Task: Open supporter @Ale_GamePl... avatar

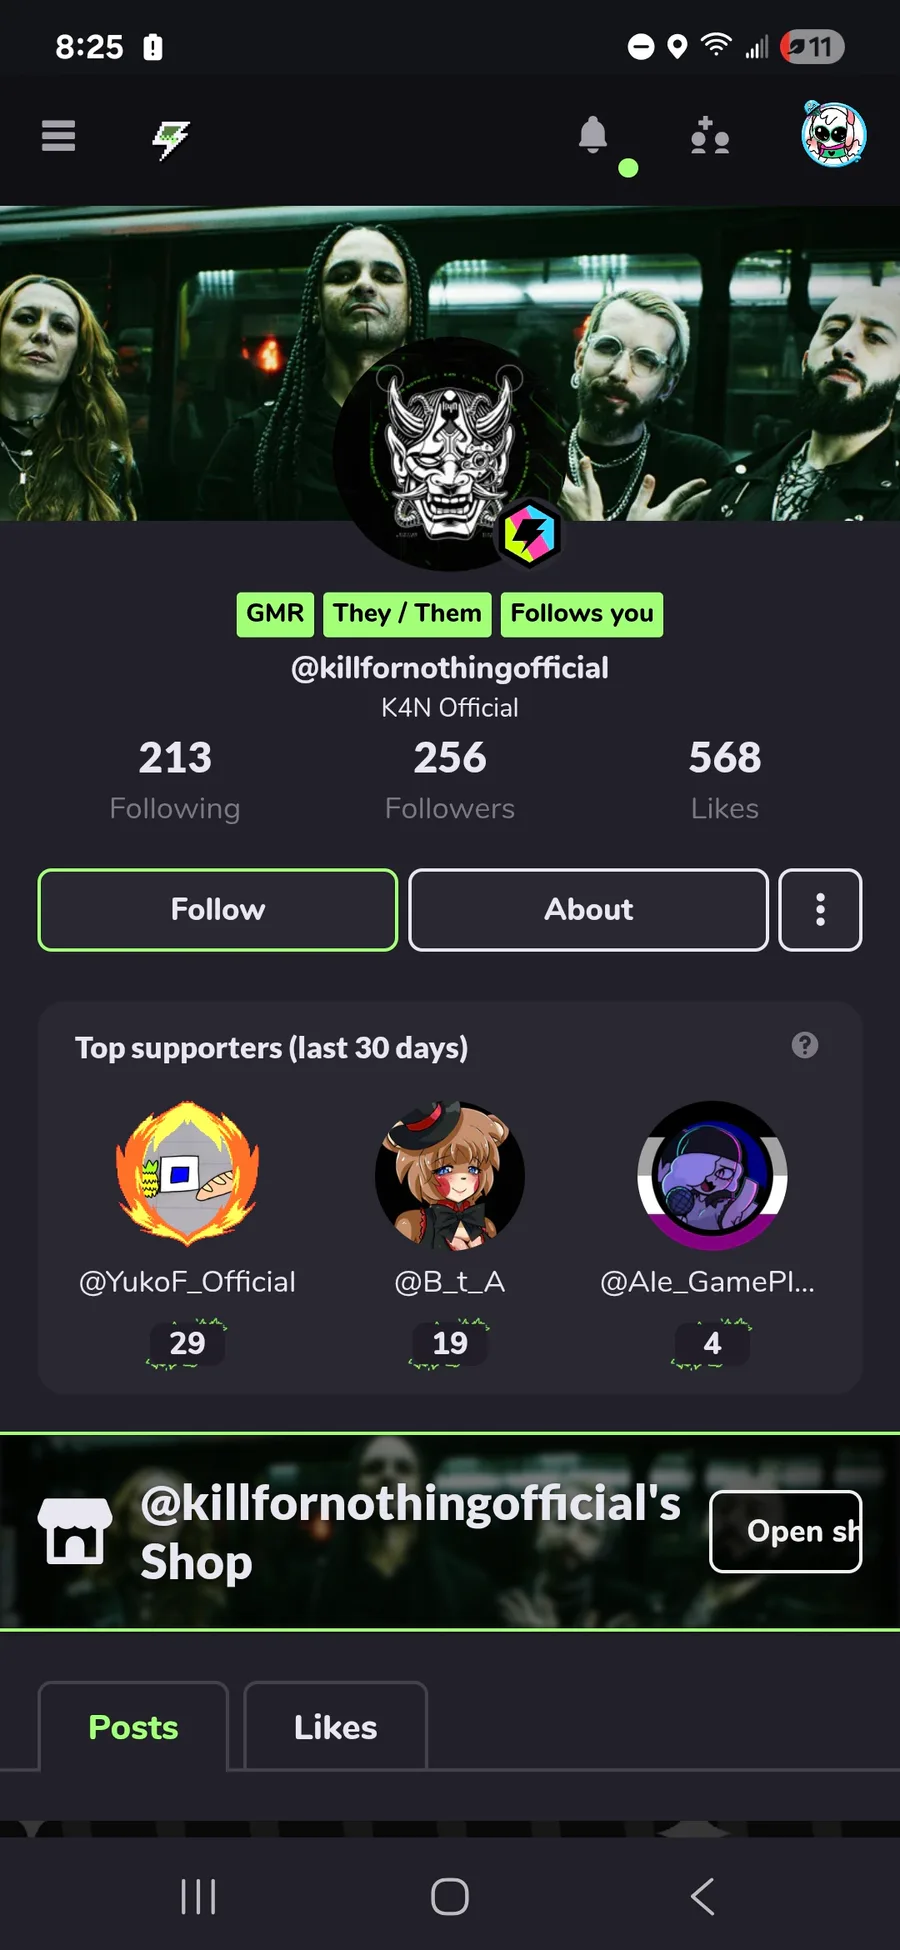Action: point(712,1175)
